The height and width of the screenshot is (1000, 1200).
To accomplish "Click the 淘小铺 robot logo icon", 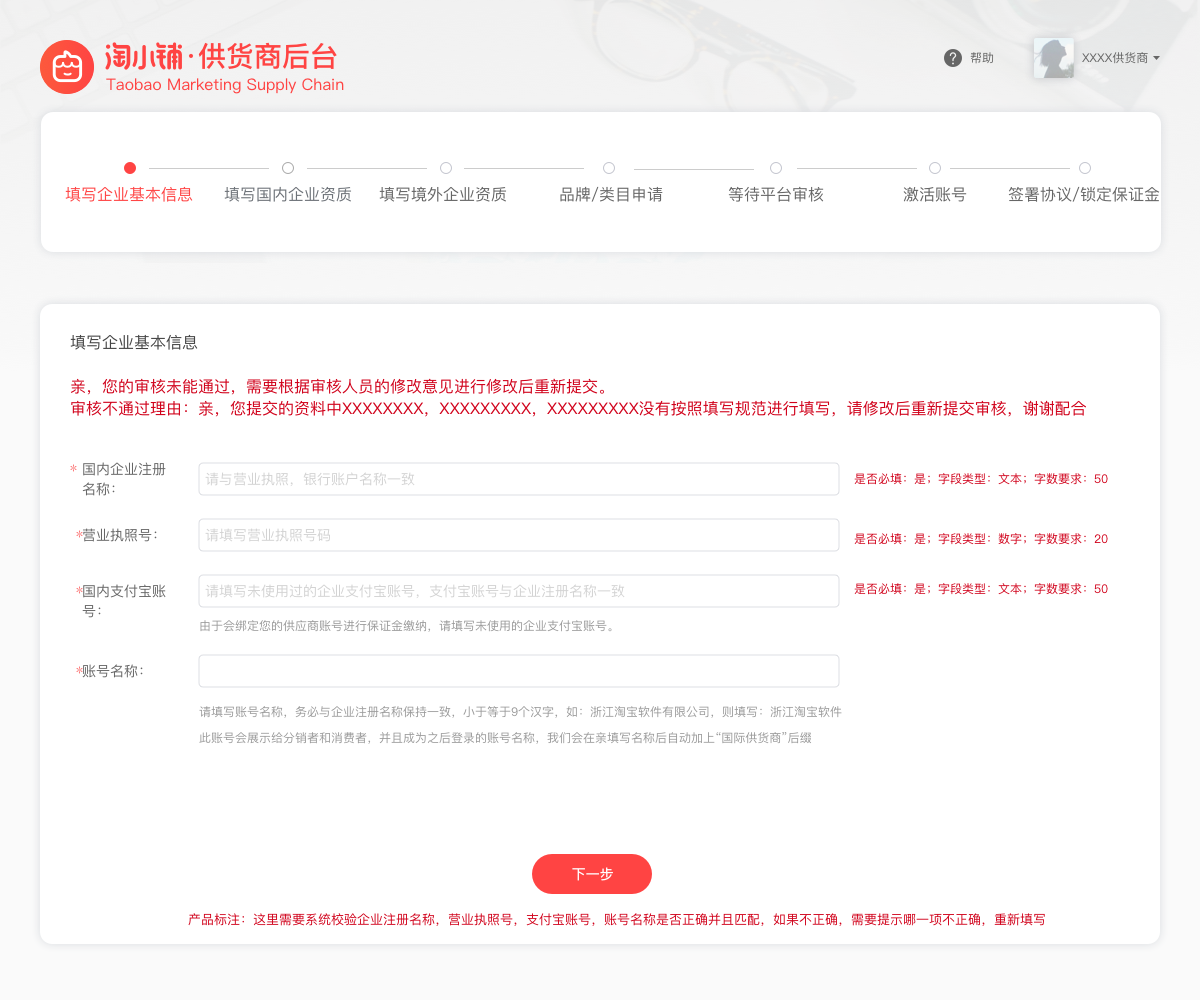I will click(x=67, y=68).
